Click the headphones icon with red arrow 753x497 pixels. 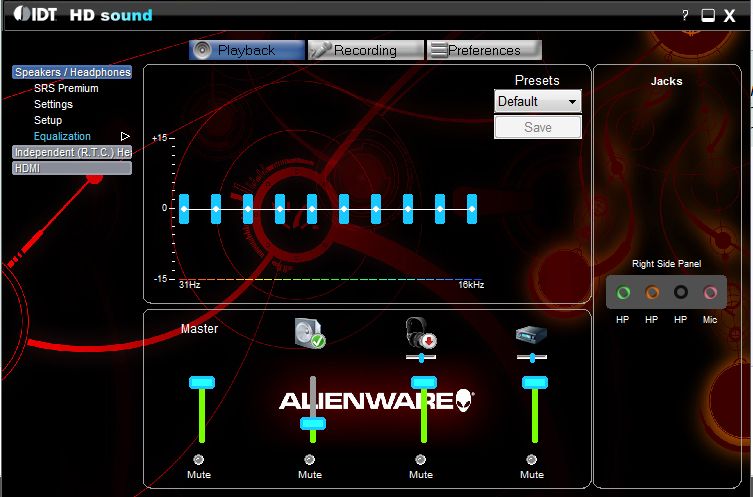(x=421, y=333)
